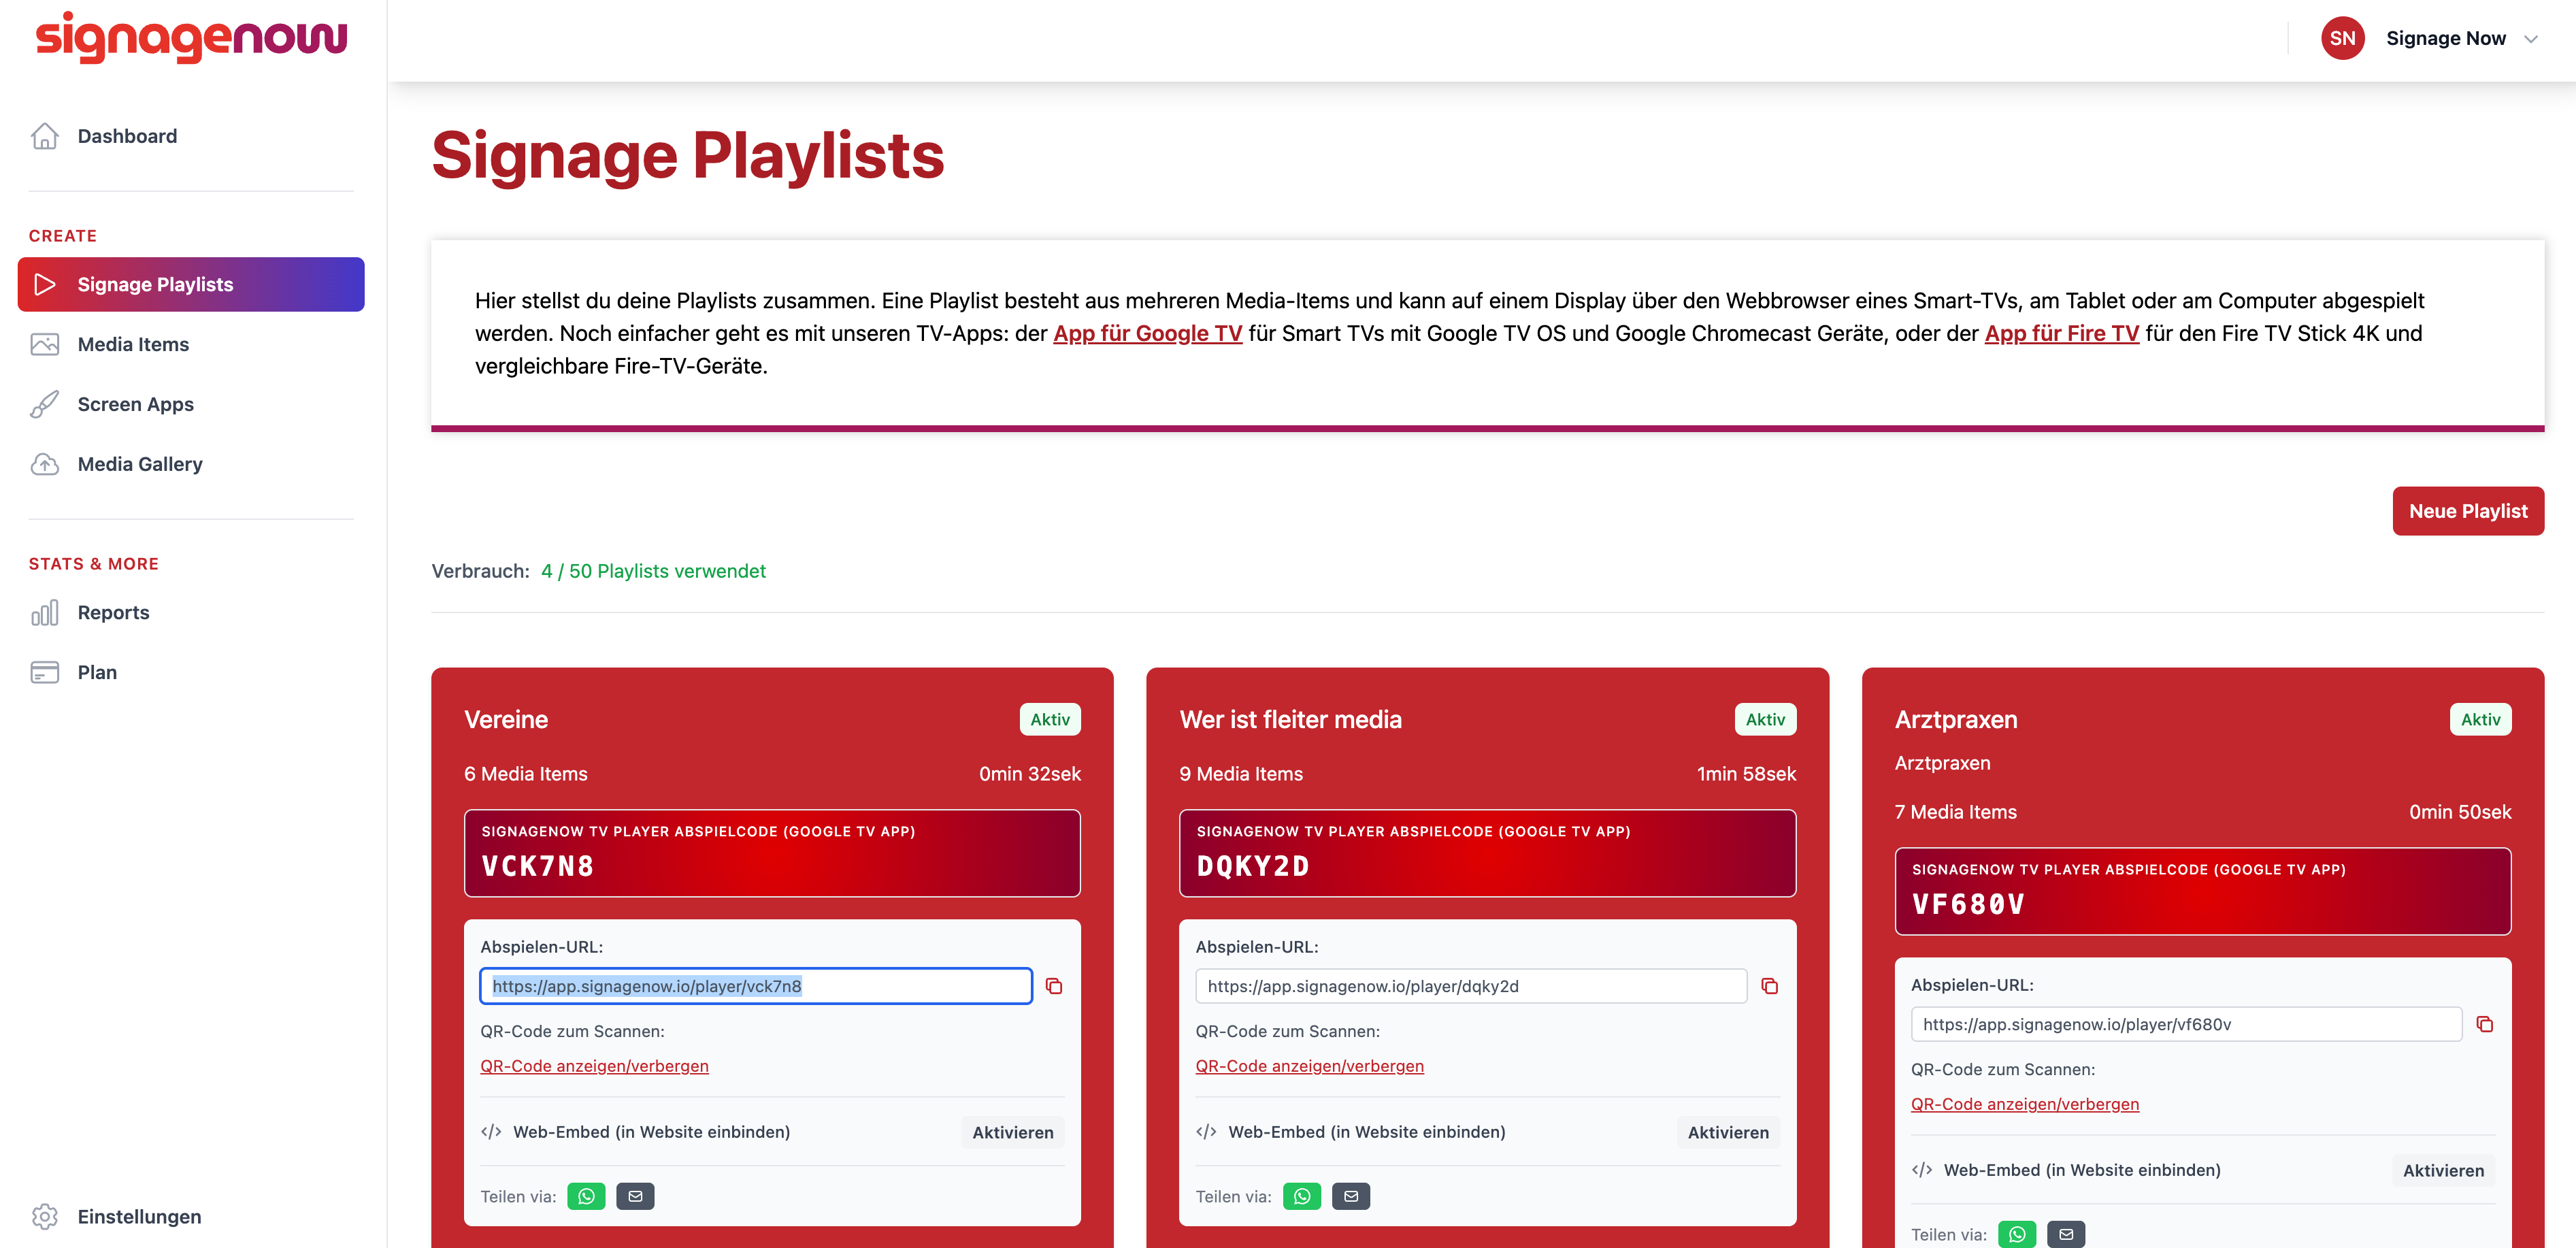Open the Signage Now account dropdown
Screen dimensions: 2576x1248
tap(2462, 38)
